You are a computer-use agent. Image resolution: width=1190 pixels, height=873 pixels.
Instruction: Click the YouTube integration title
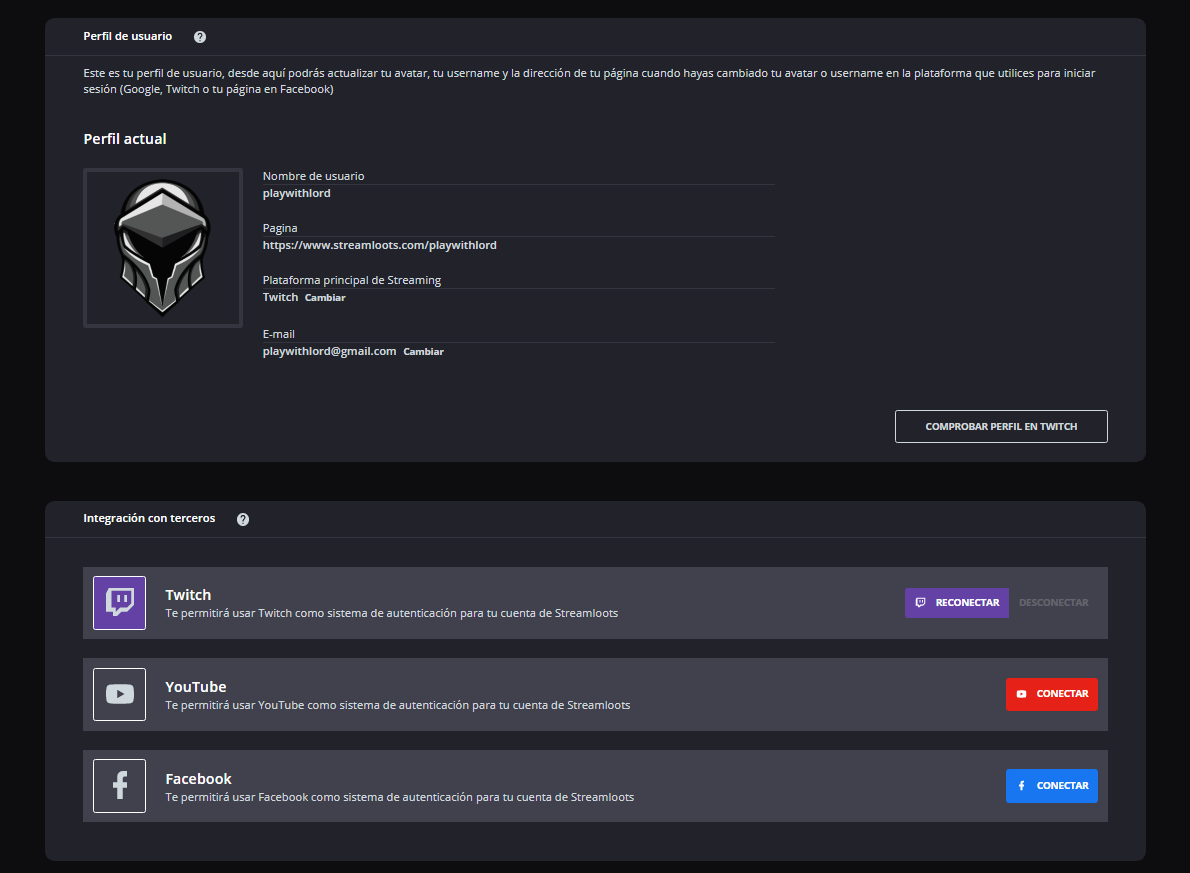pos(196,687)
